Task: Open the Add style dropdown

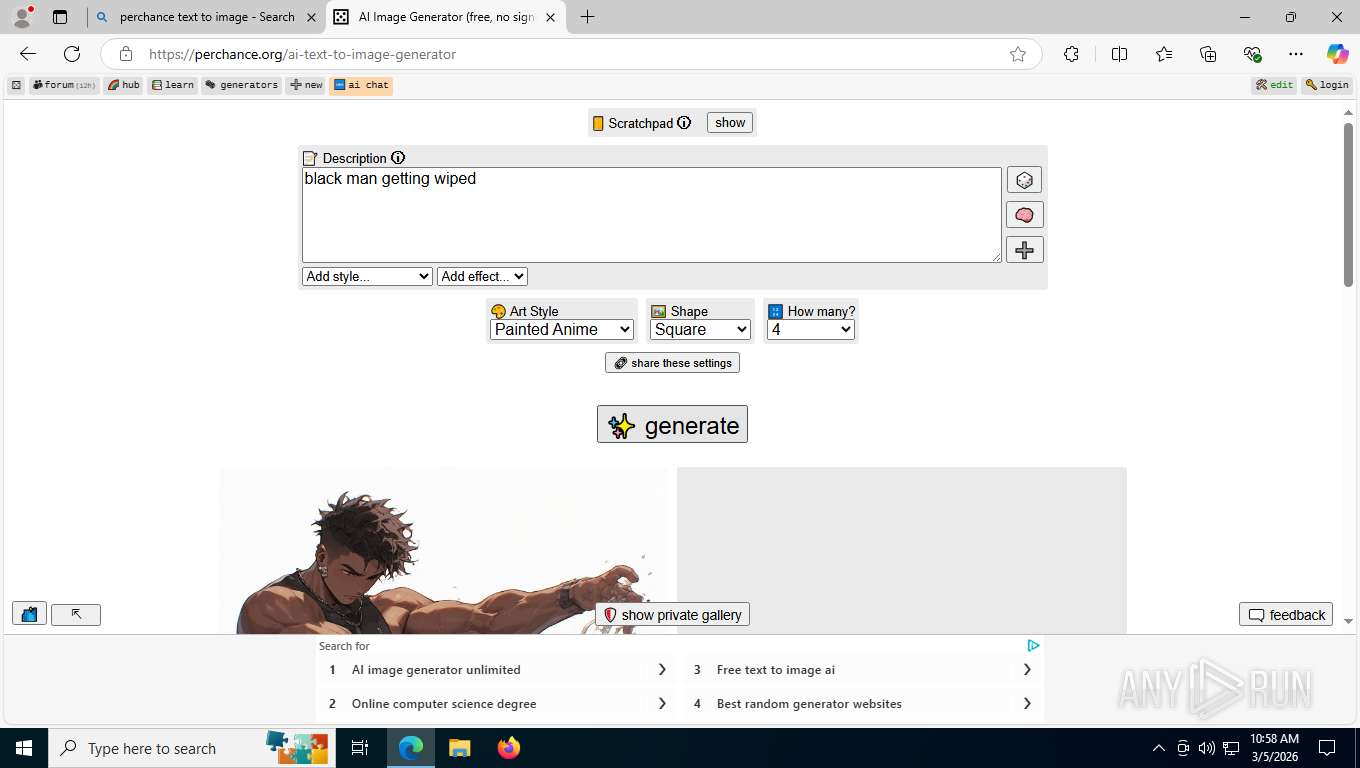Action: pos(367,276)
